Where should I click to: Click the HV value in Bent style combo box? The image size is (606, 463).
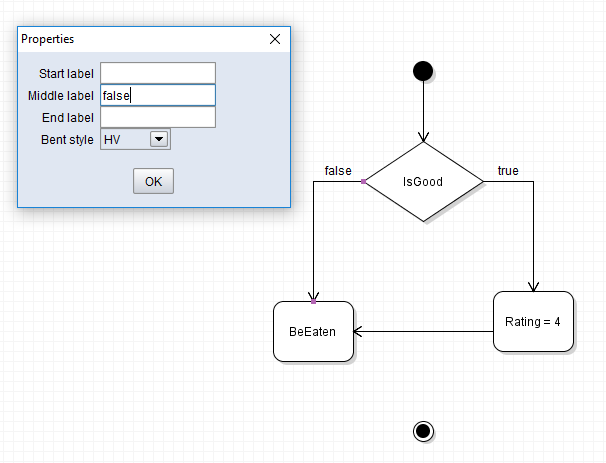(123, 139)
